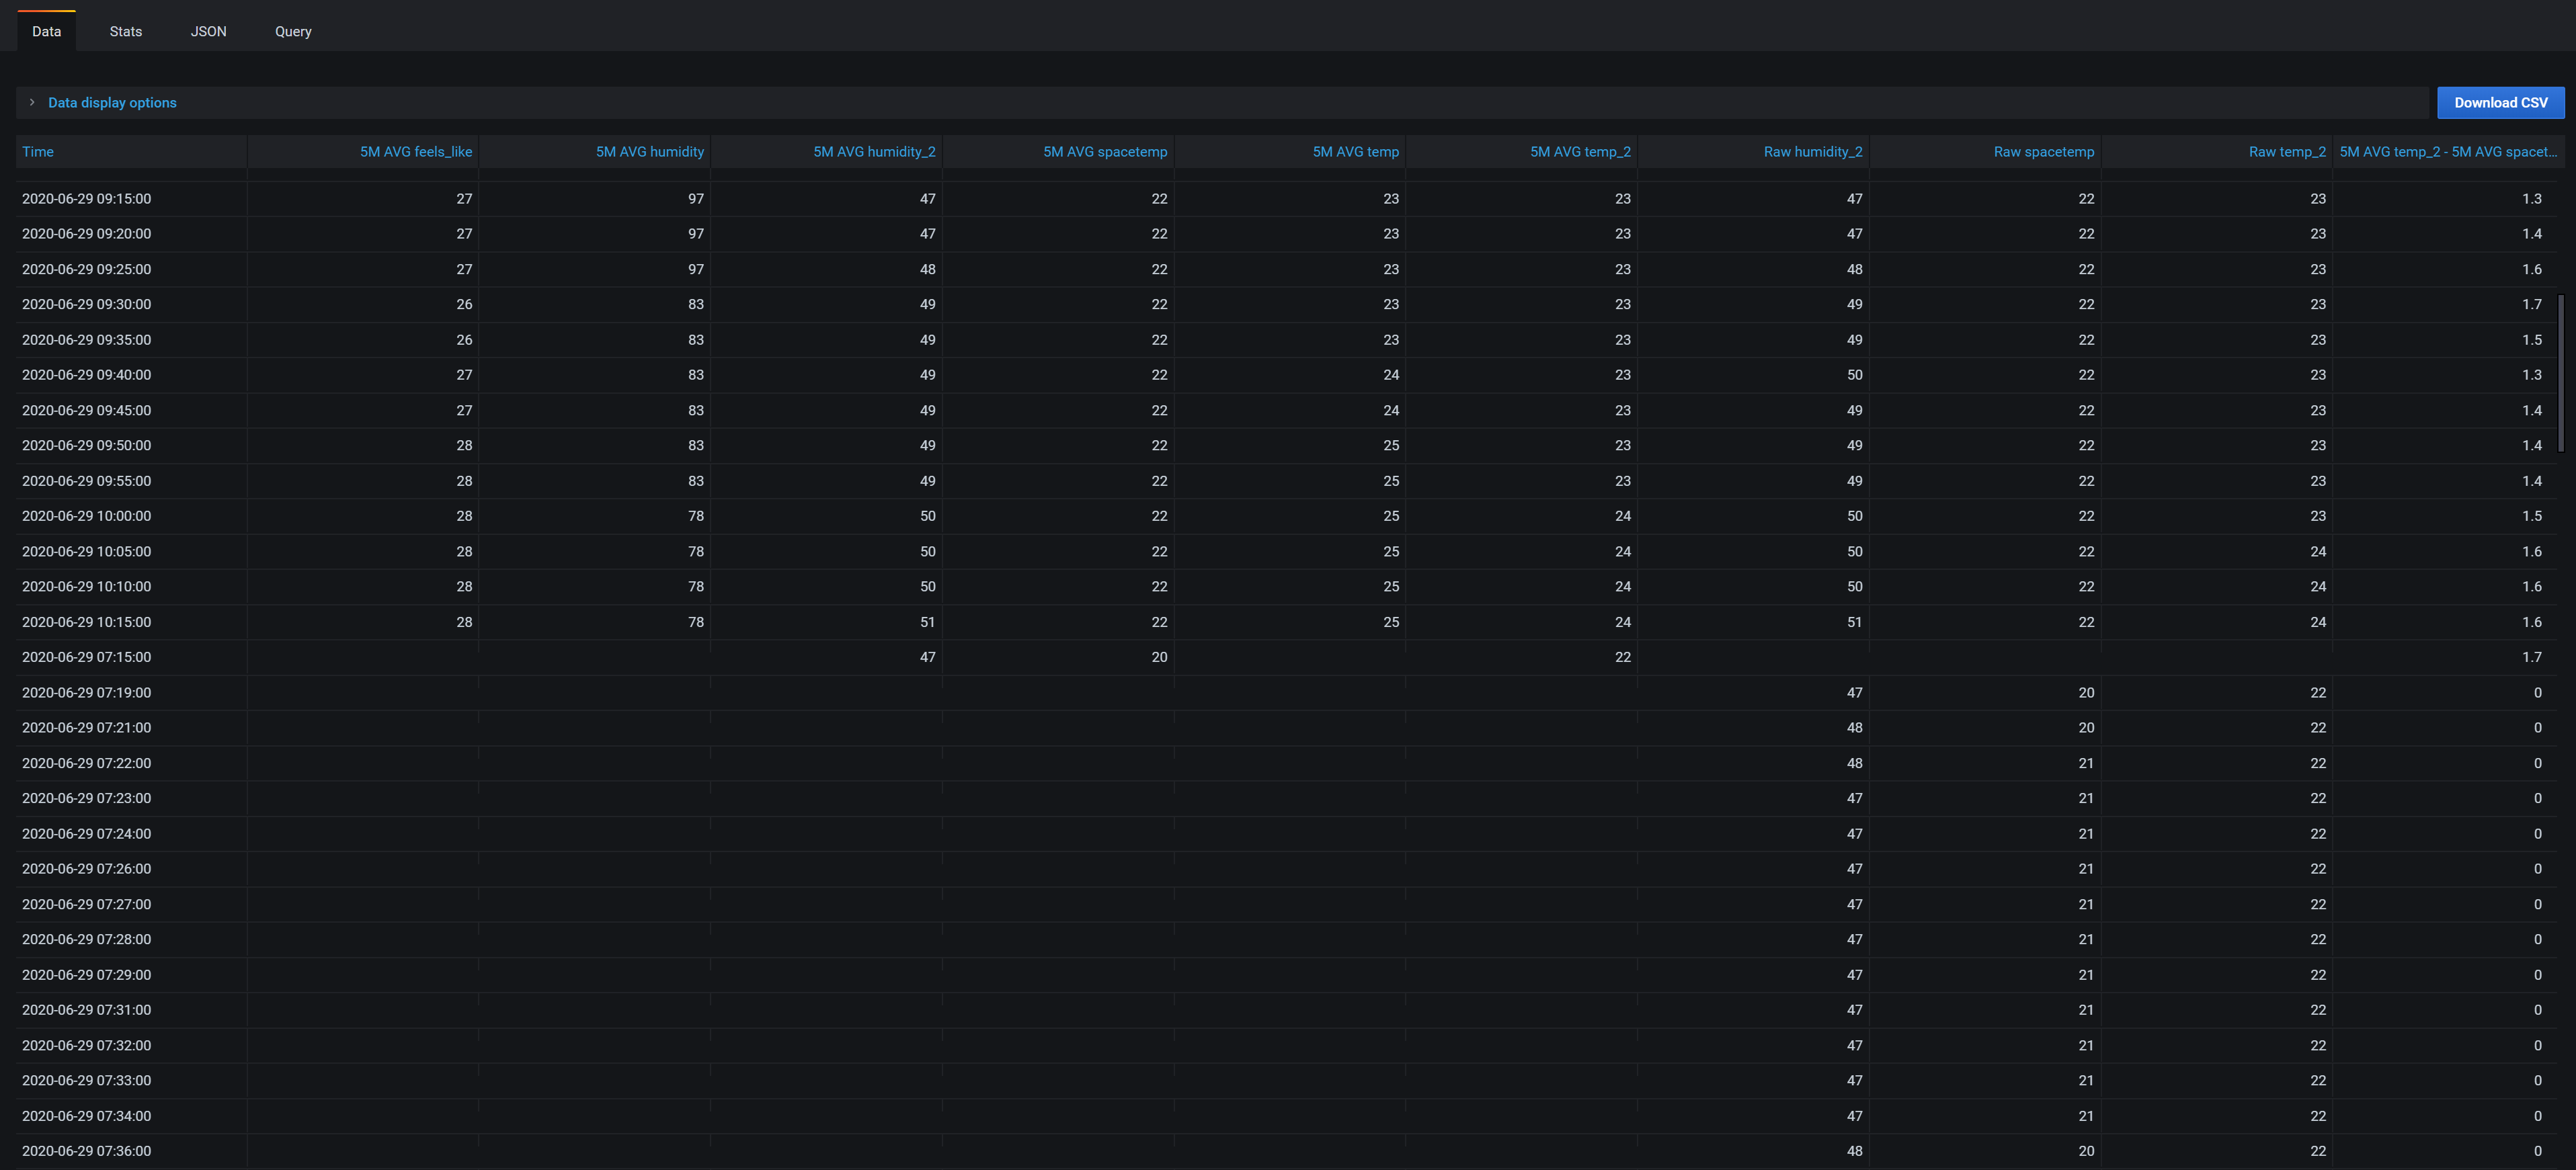Image resolution: width=2576 pixels, height=1170 pixels.
Task: Switch to the Stats tab
Action: click(125, 31)
